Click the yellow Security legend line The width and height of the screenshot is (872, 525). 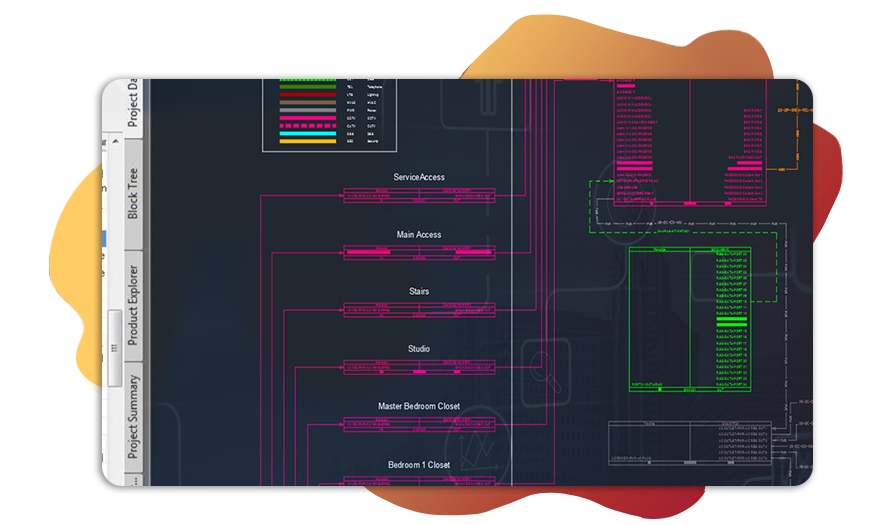(x=307, y=141)
